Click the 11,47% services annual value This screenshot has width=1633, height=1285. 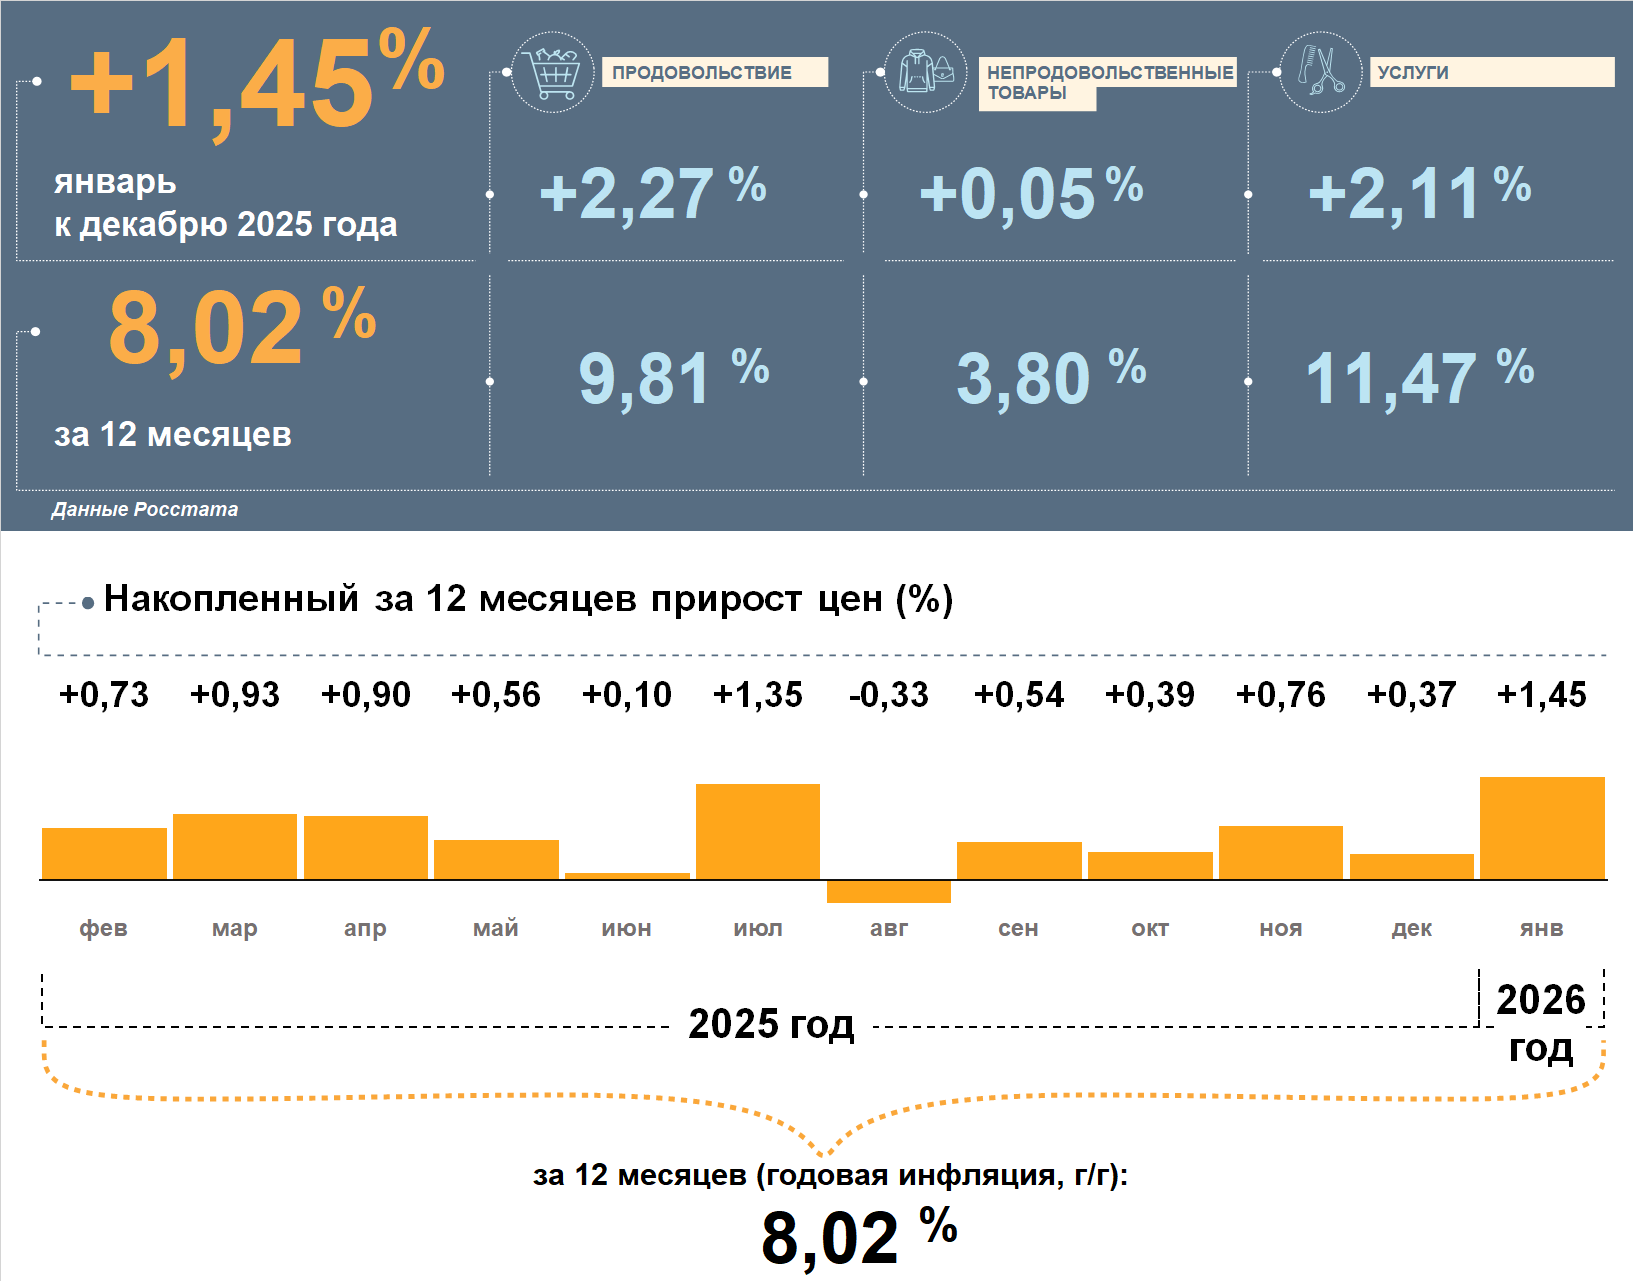point(1418,378)
